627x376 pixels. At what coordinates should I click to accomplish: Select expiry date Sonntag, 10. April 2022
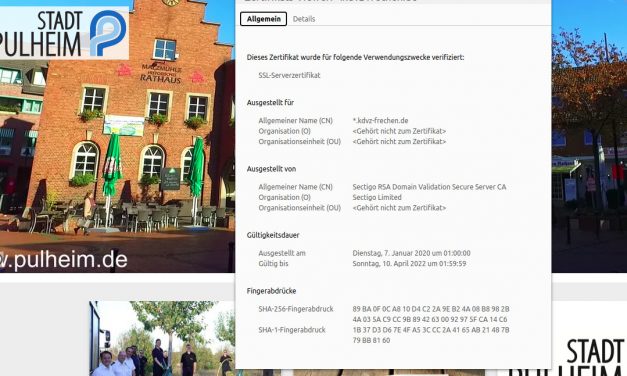[409, 264]
